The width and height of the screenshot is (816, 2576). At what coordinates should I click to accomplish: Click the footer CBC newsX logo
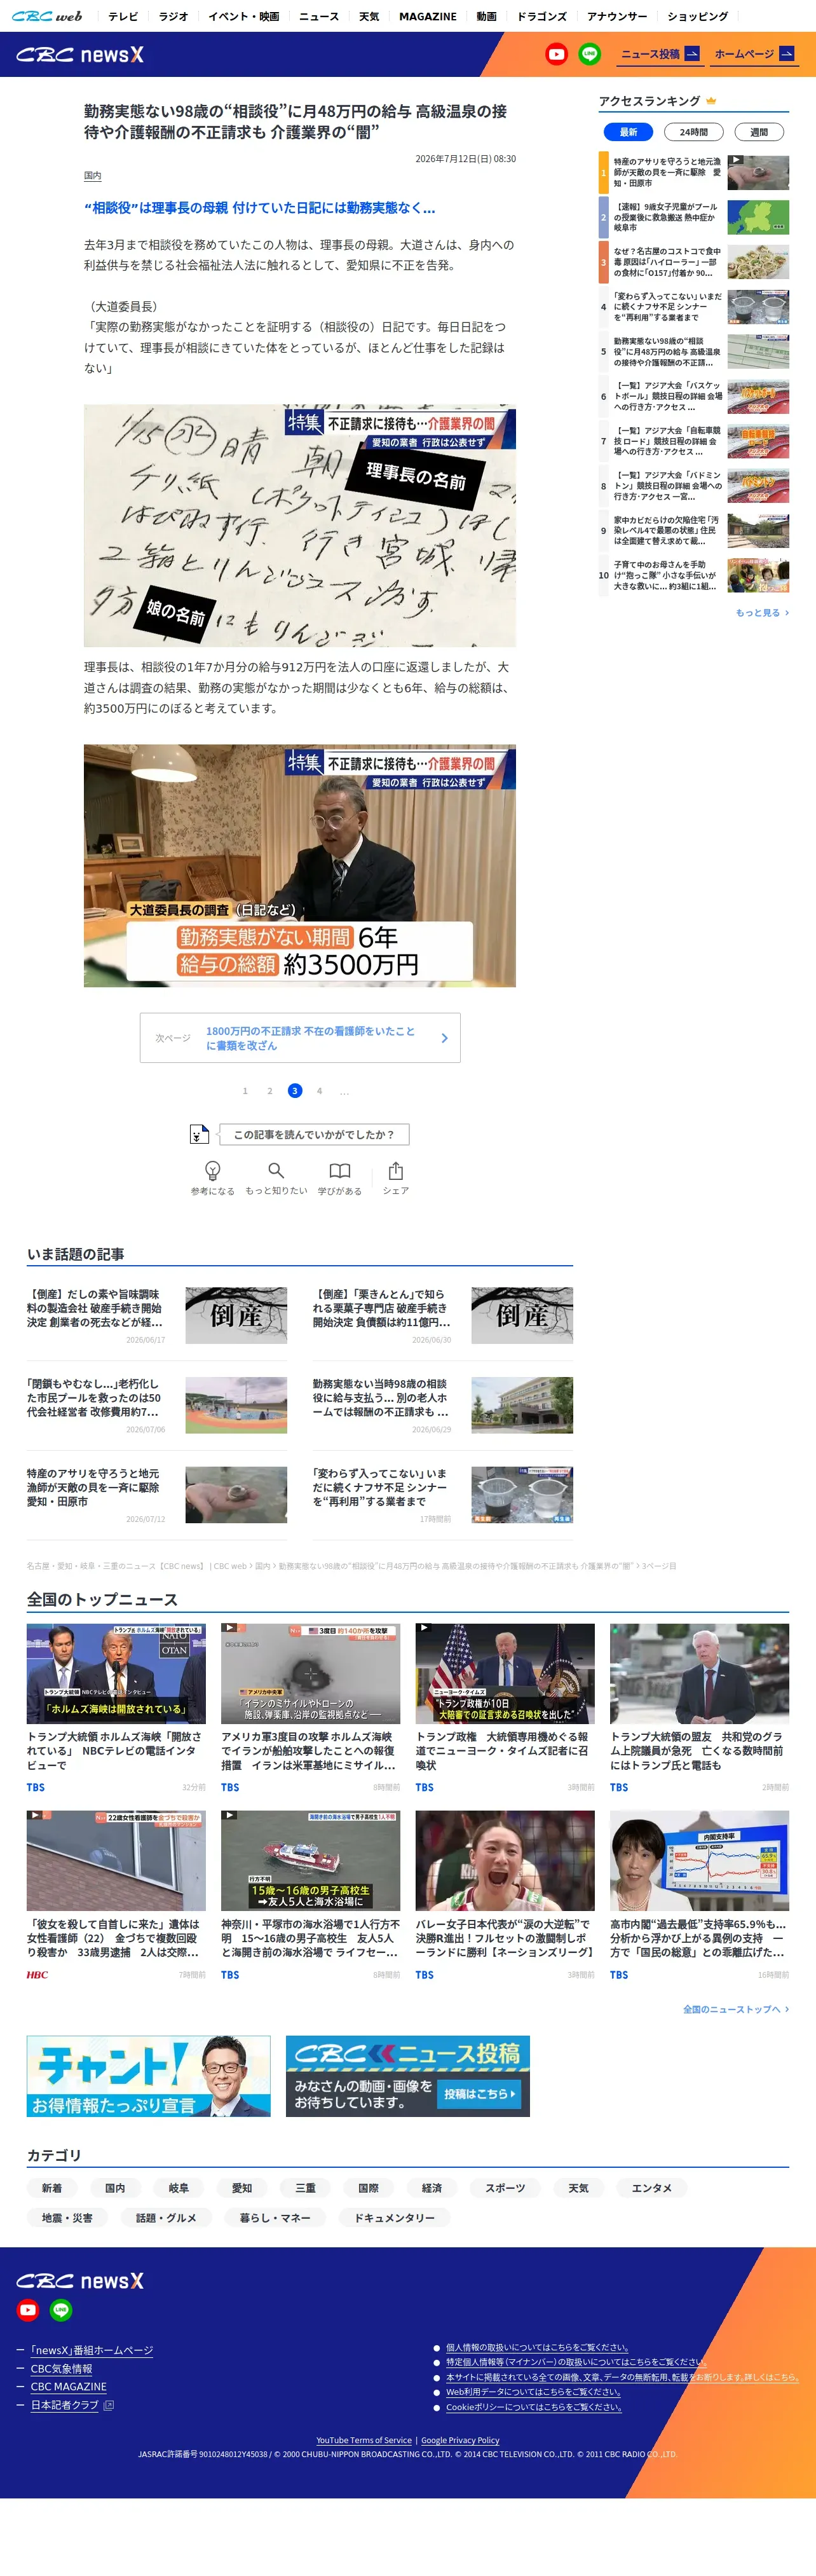80,2281
